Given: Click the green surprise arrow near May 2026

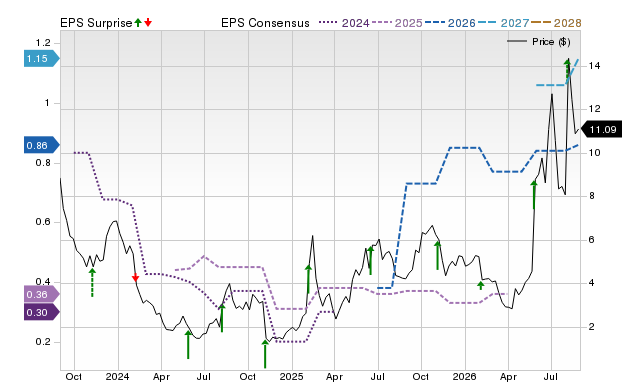Looking at the screenshot, I should pos(534,195).
